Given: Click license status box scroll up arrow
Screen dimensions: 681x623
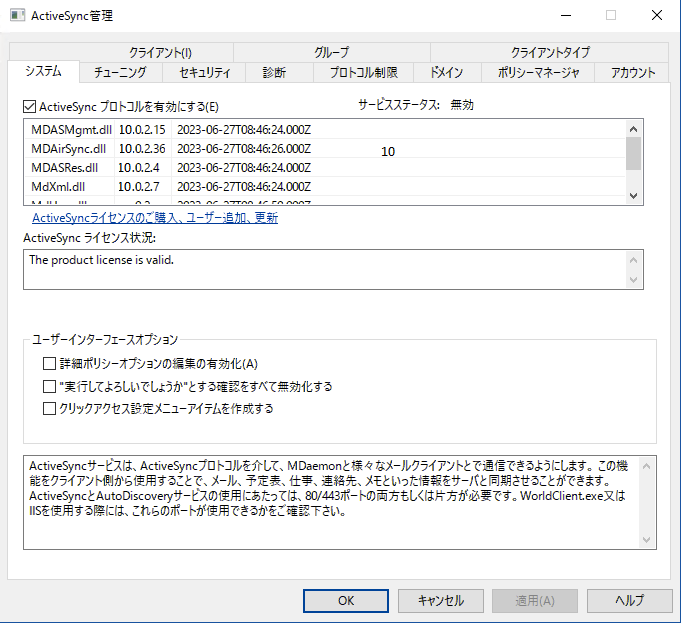Looking at the screenshot, I should [x=633, y=260].
